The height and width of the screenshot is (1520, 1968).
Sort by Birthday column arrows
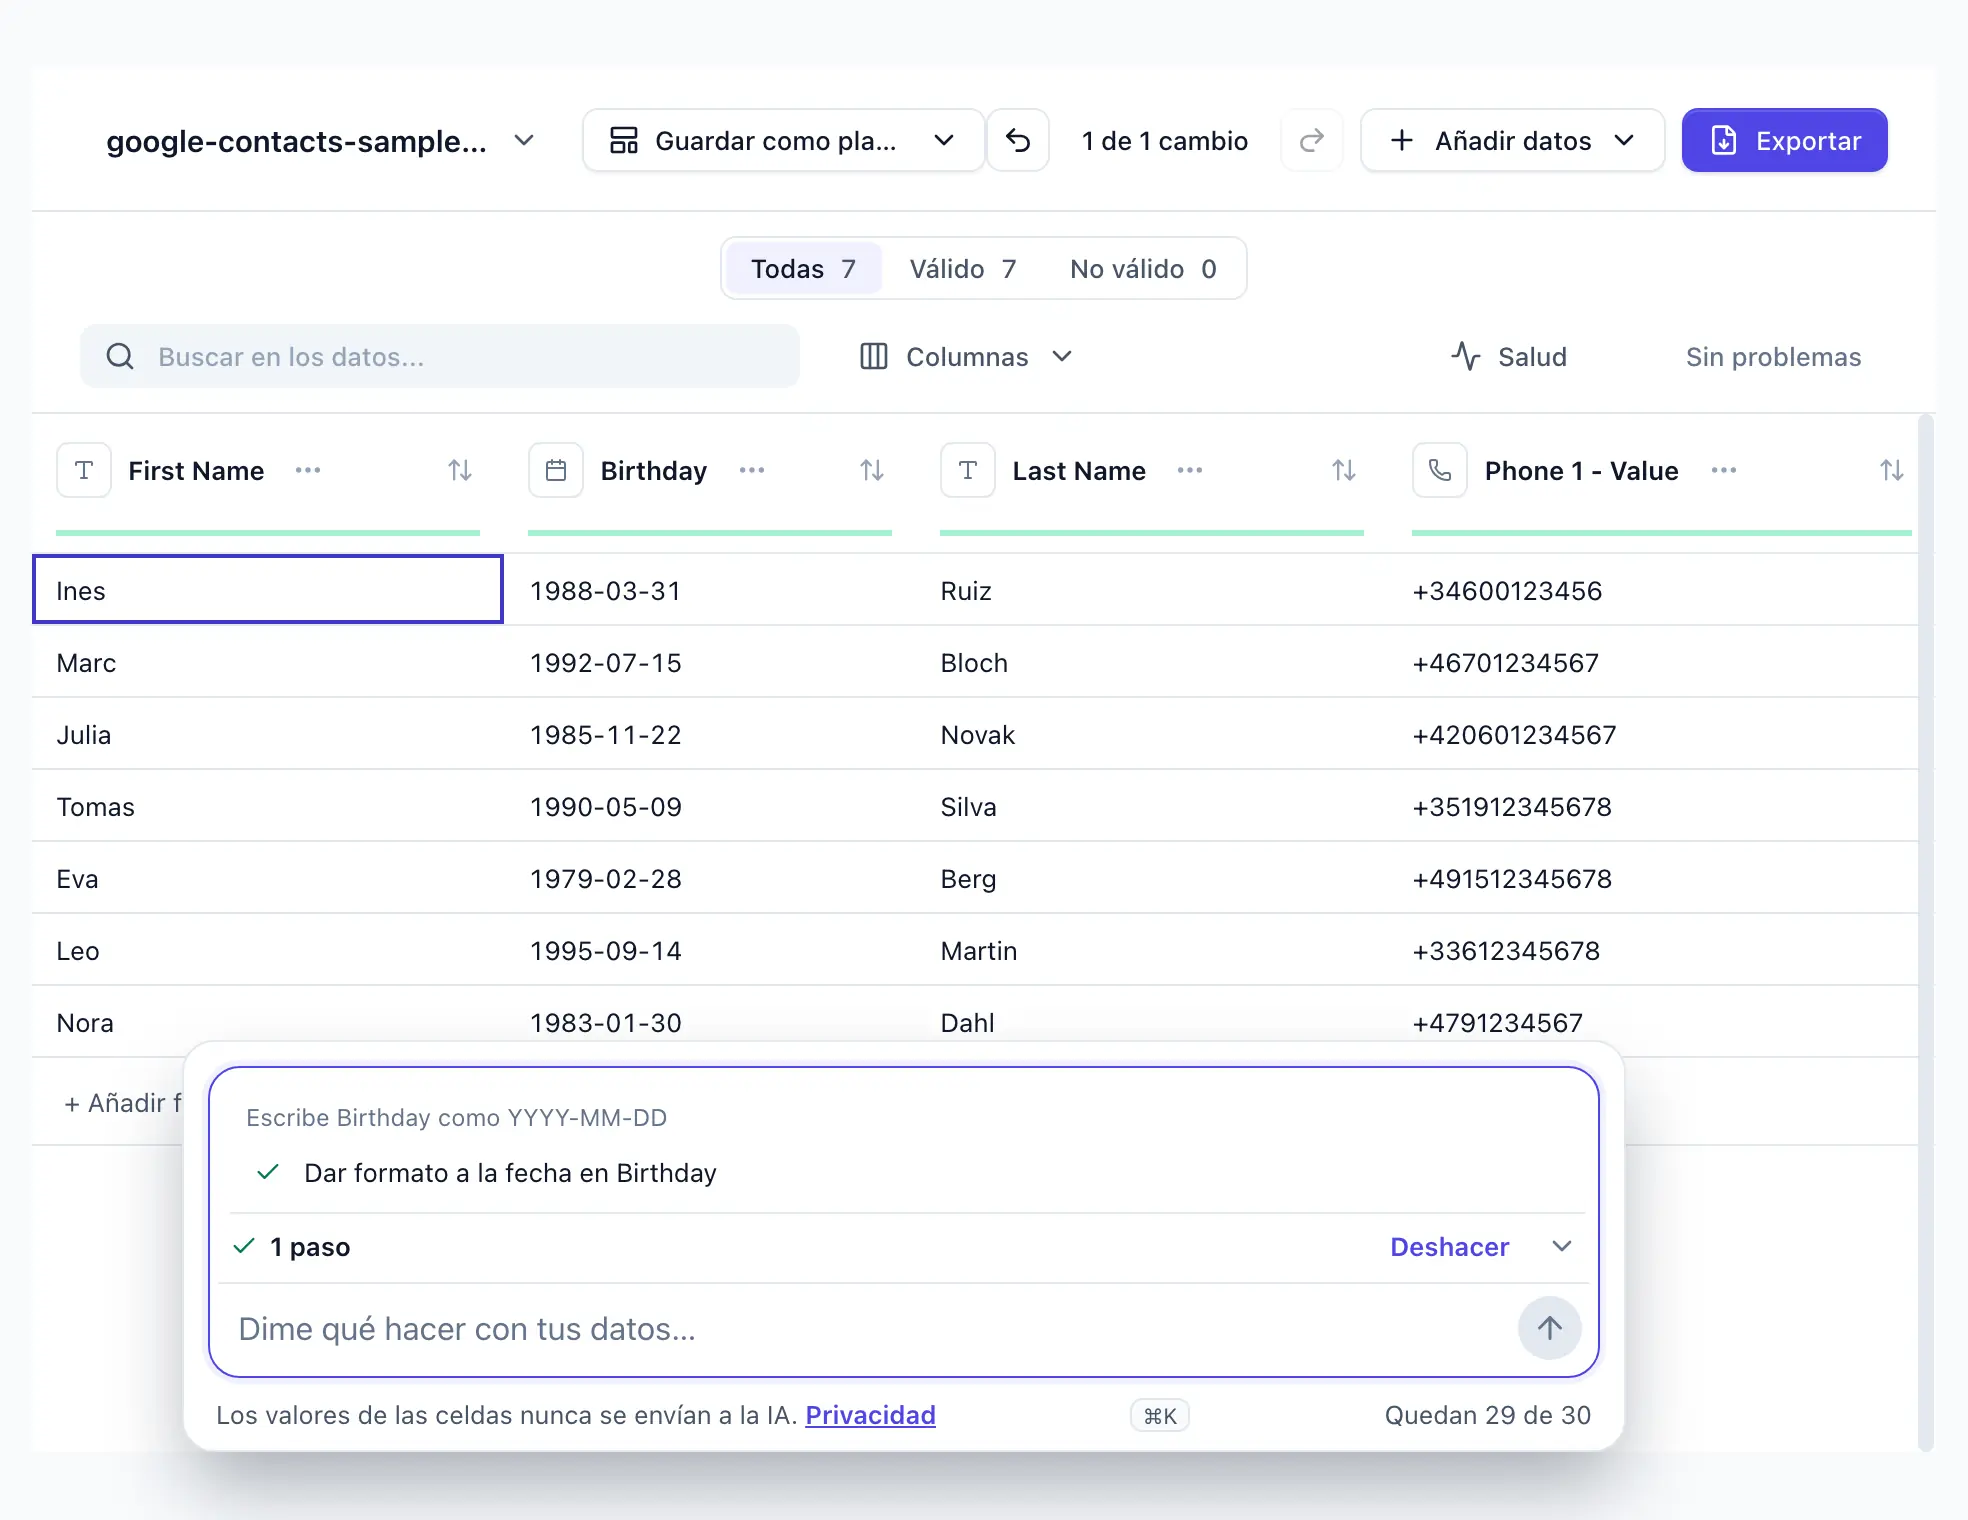tap(872, 470)
